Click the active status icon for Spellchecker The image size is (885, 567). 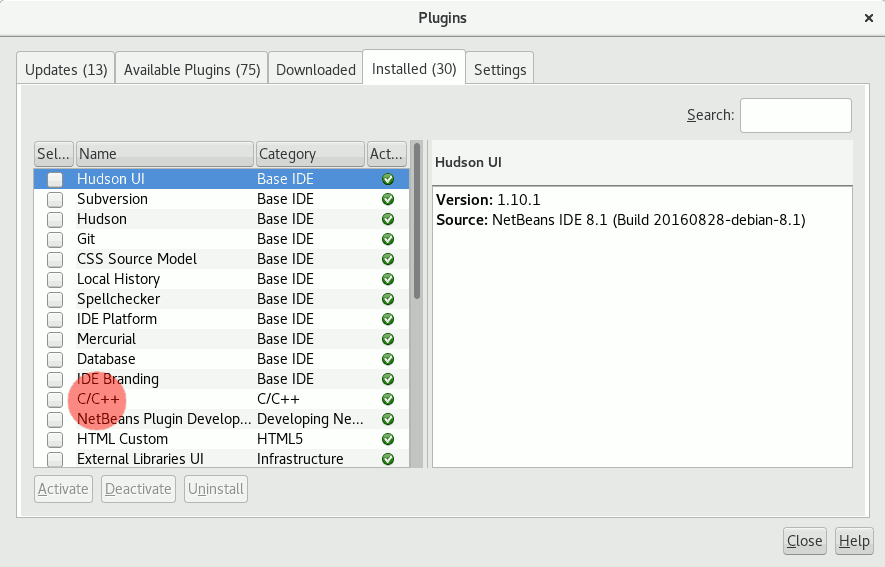click(x=388, y=299)
